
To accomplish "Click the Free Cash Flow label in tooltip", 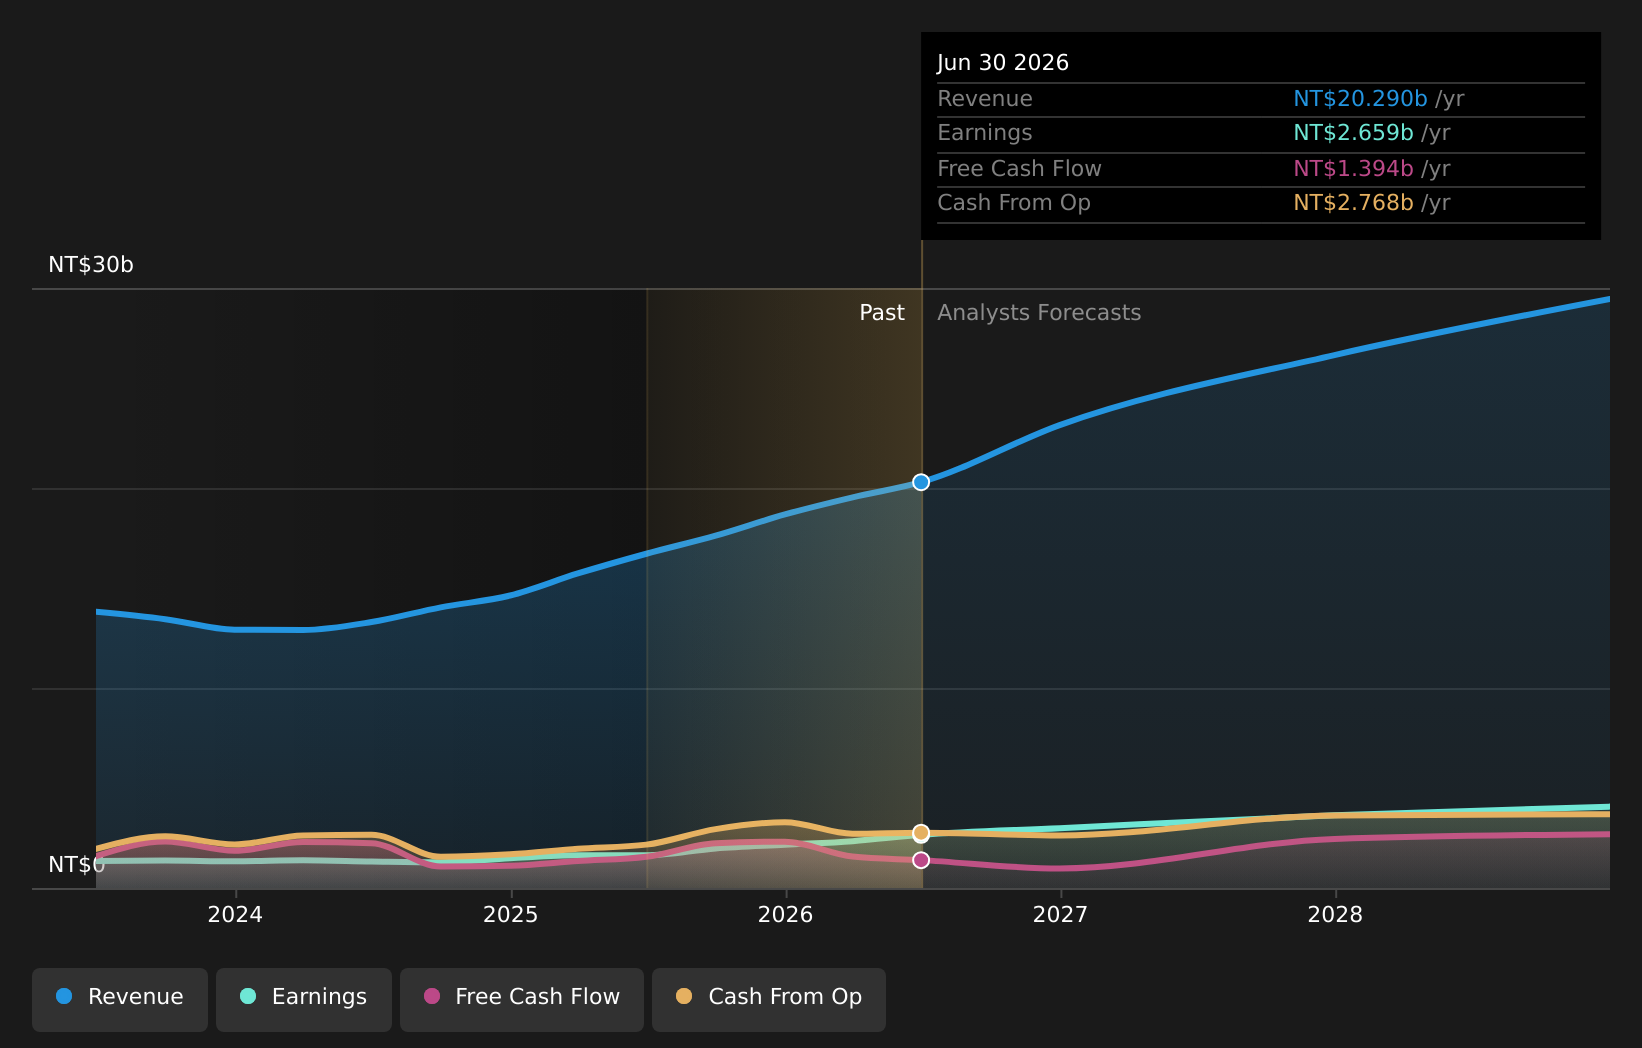I will coord(1019,169).
